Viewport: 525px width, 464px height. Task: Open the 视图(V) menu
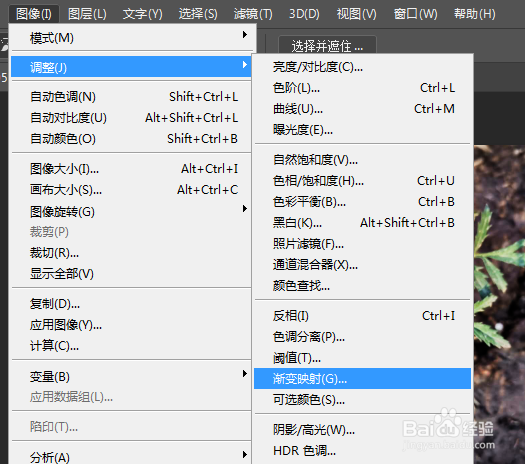click(x=356, y=14)
